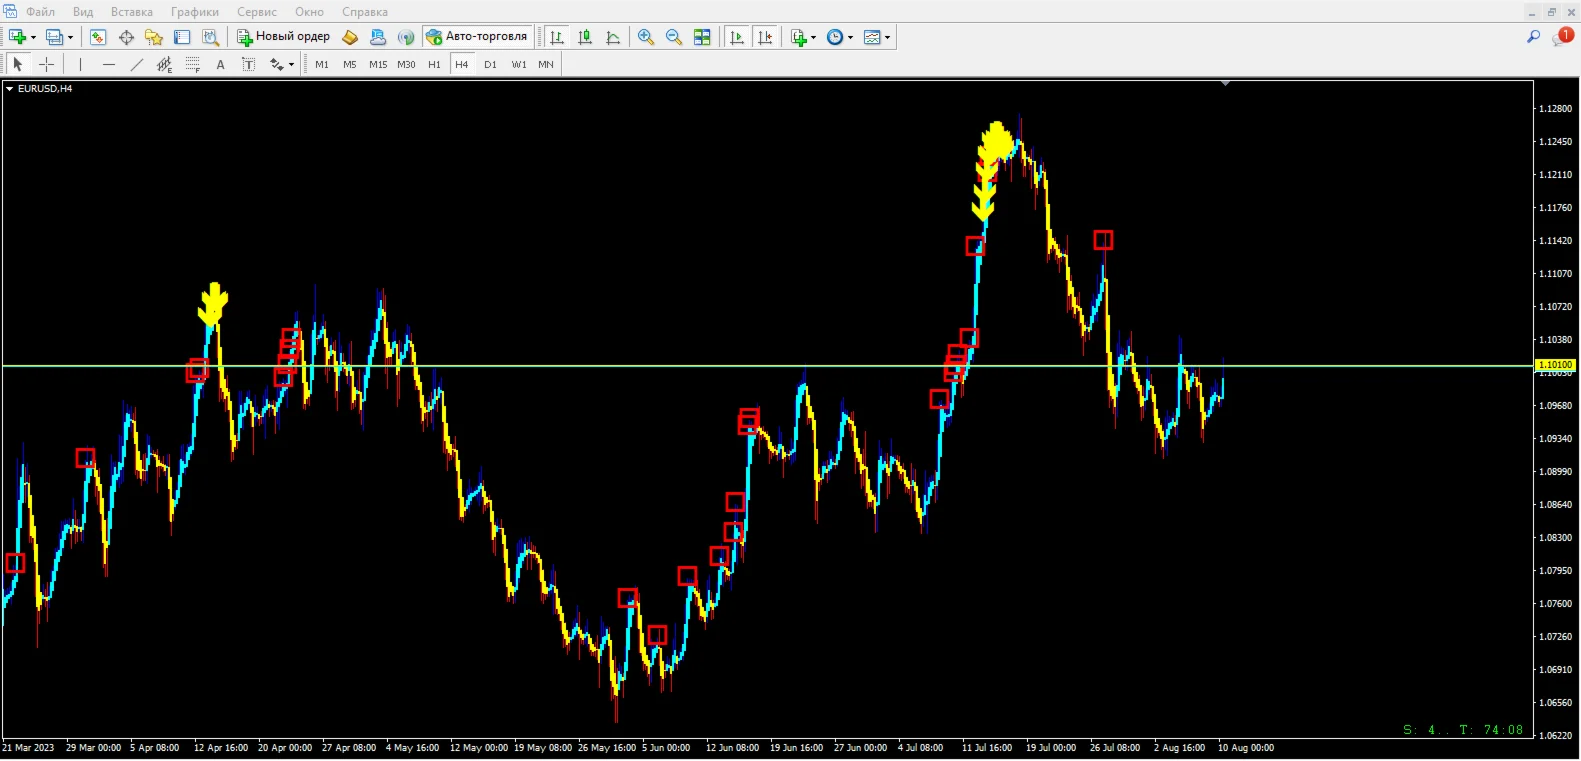Switch chart to M1 timeframe
The image size is (1581, 761).
point(322,64)
